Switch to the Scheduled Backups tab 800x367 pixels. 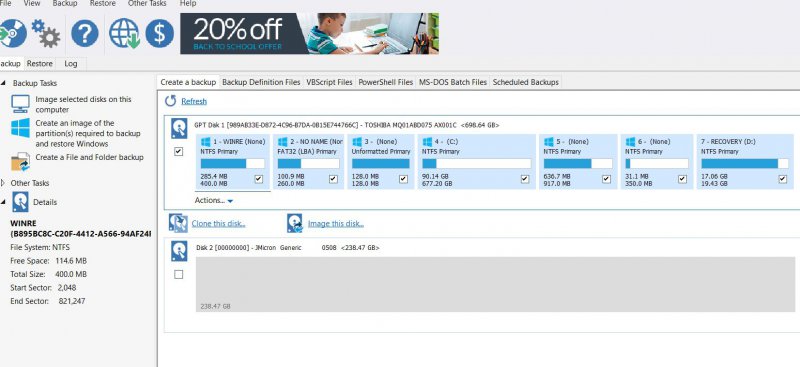click(526, 82)
